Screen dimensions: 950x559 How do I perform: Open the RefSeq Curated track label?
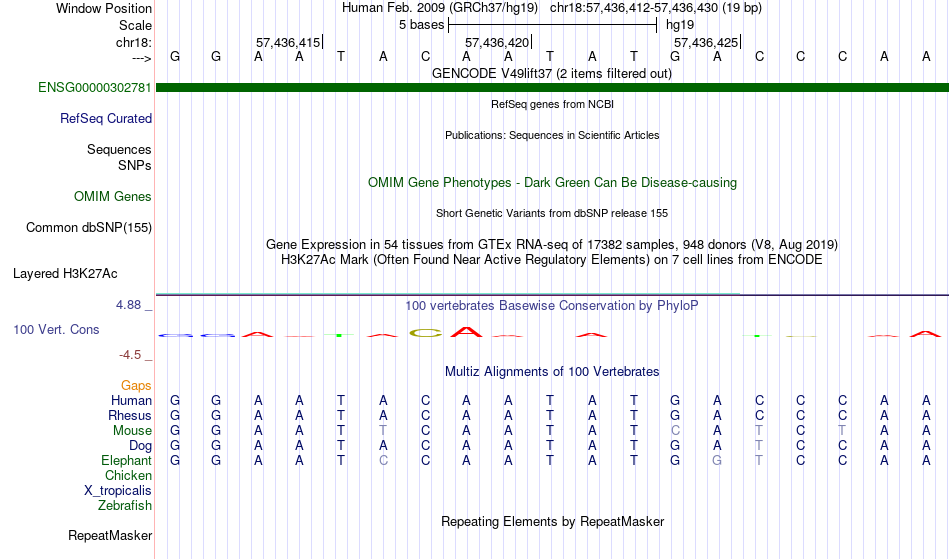[106, 119]
